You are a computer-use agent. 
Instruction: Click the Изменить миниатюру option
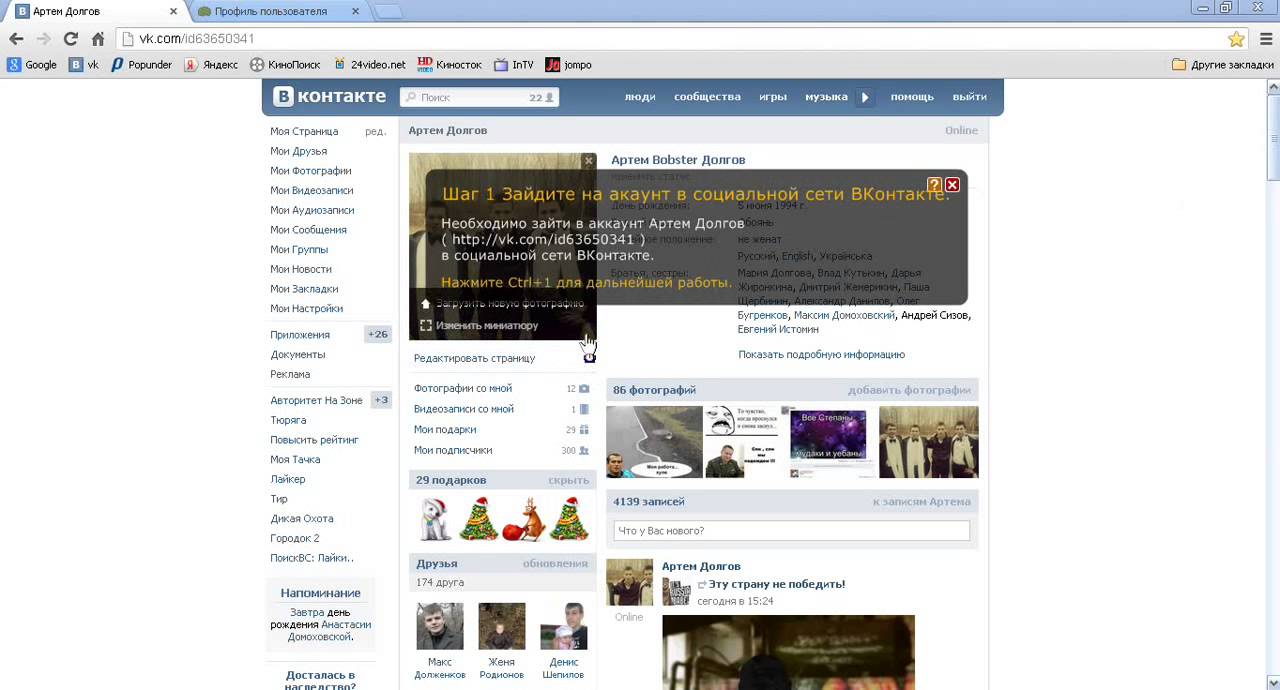click(479, 325)
